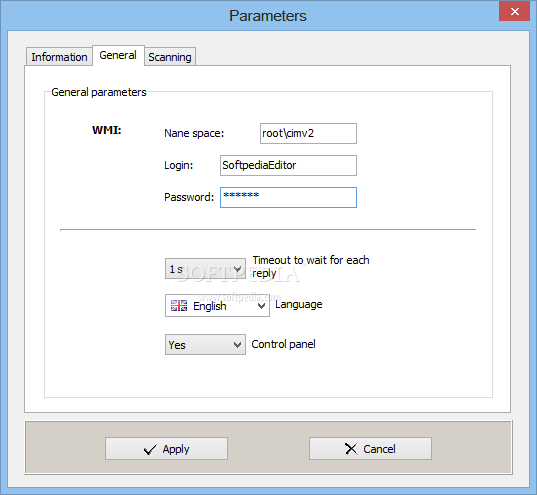
Task: Click the Apply button
Action: 166,449
